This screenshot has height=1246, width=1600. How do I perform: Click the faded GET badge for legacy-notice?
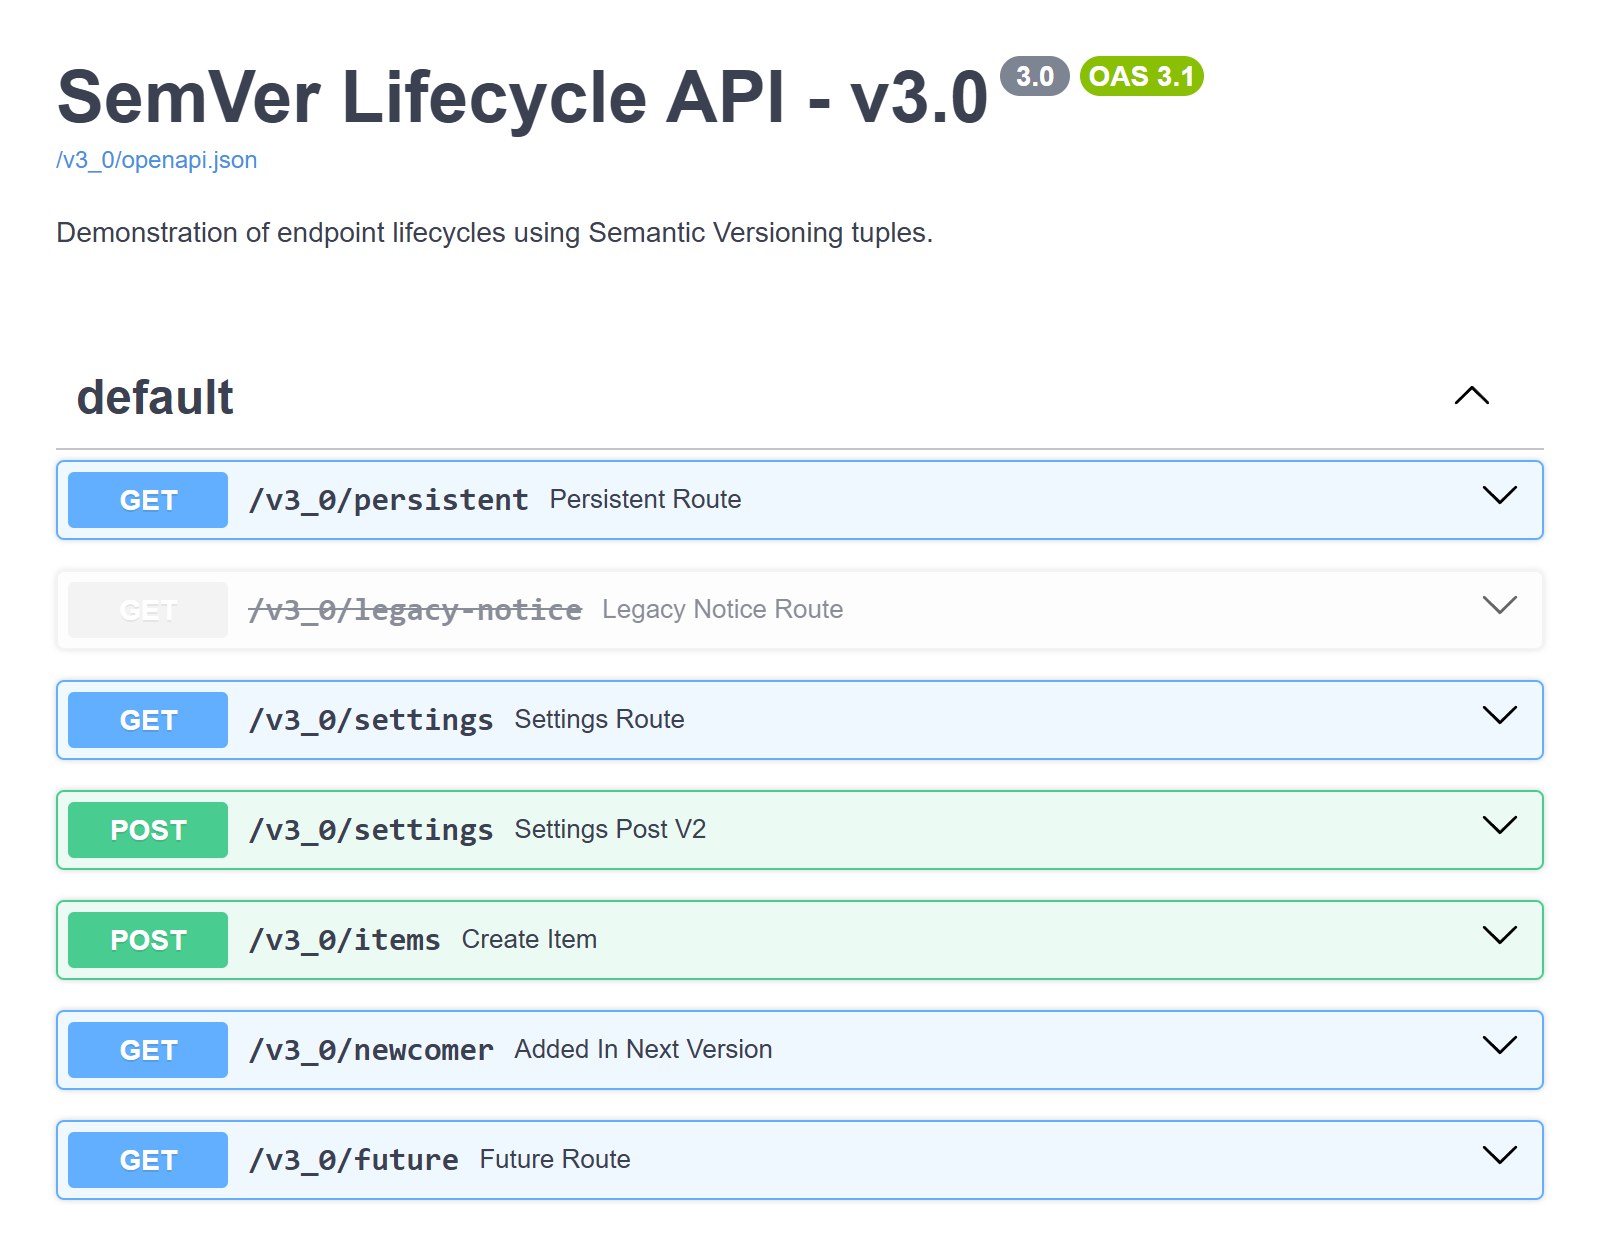pyautogui.click(x=148, y=610)
